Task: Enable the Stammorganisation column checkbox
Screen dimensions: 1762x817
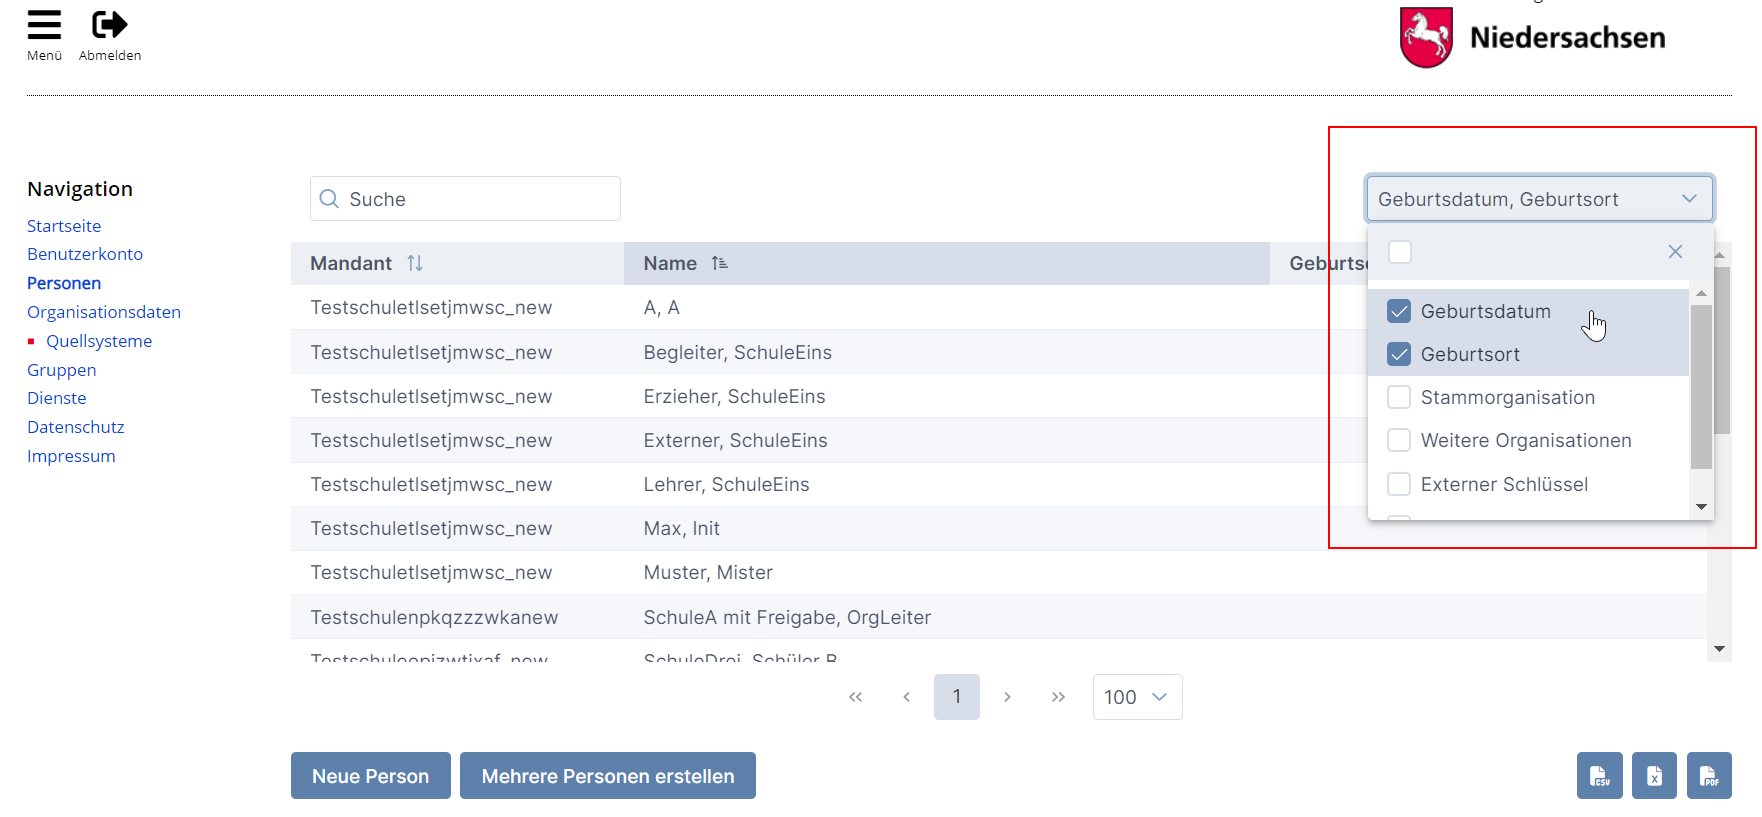Action: [x=1399, y=398]
